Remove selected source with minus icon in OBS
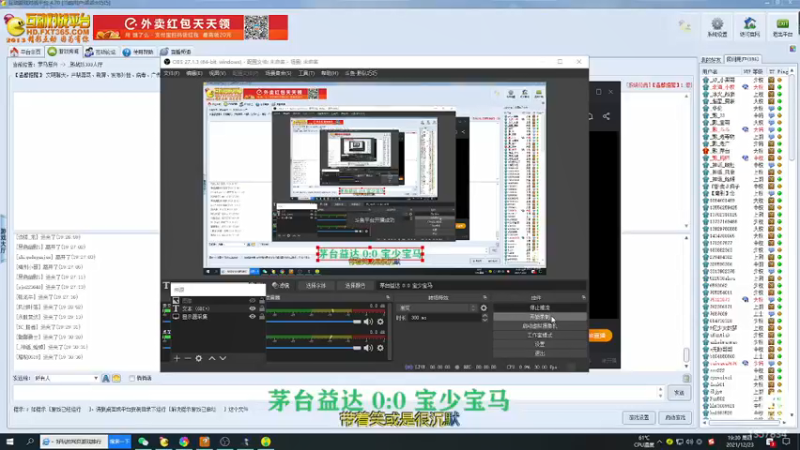Screen dimensions: 800x450 (x=187, y=358)
